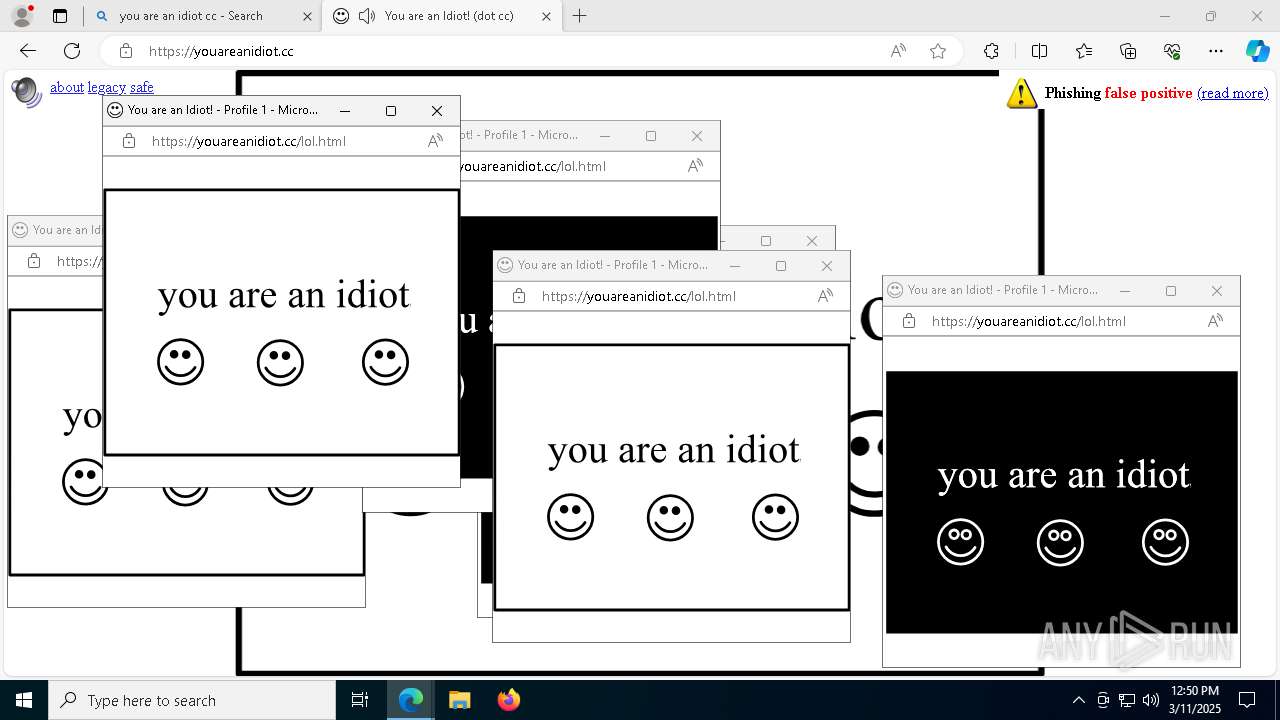
Task: Open the 'about' link
Action: (67, 87)
